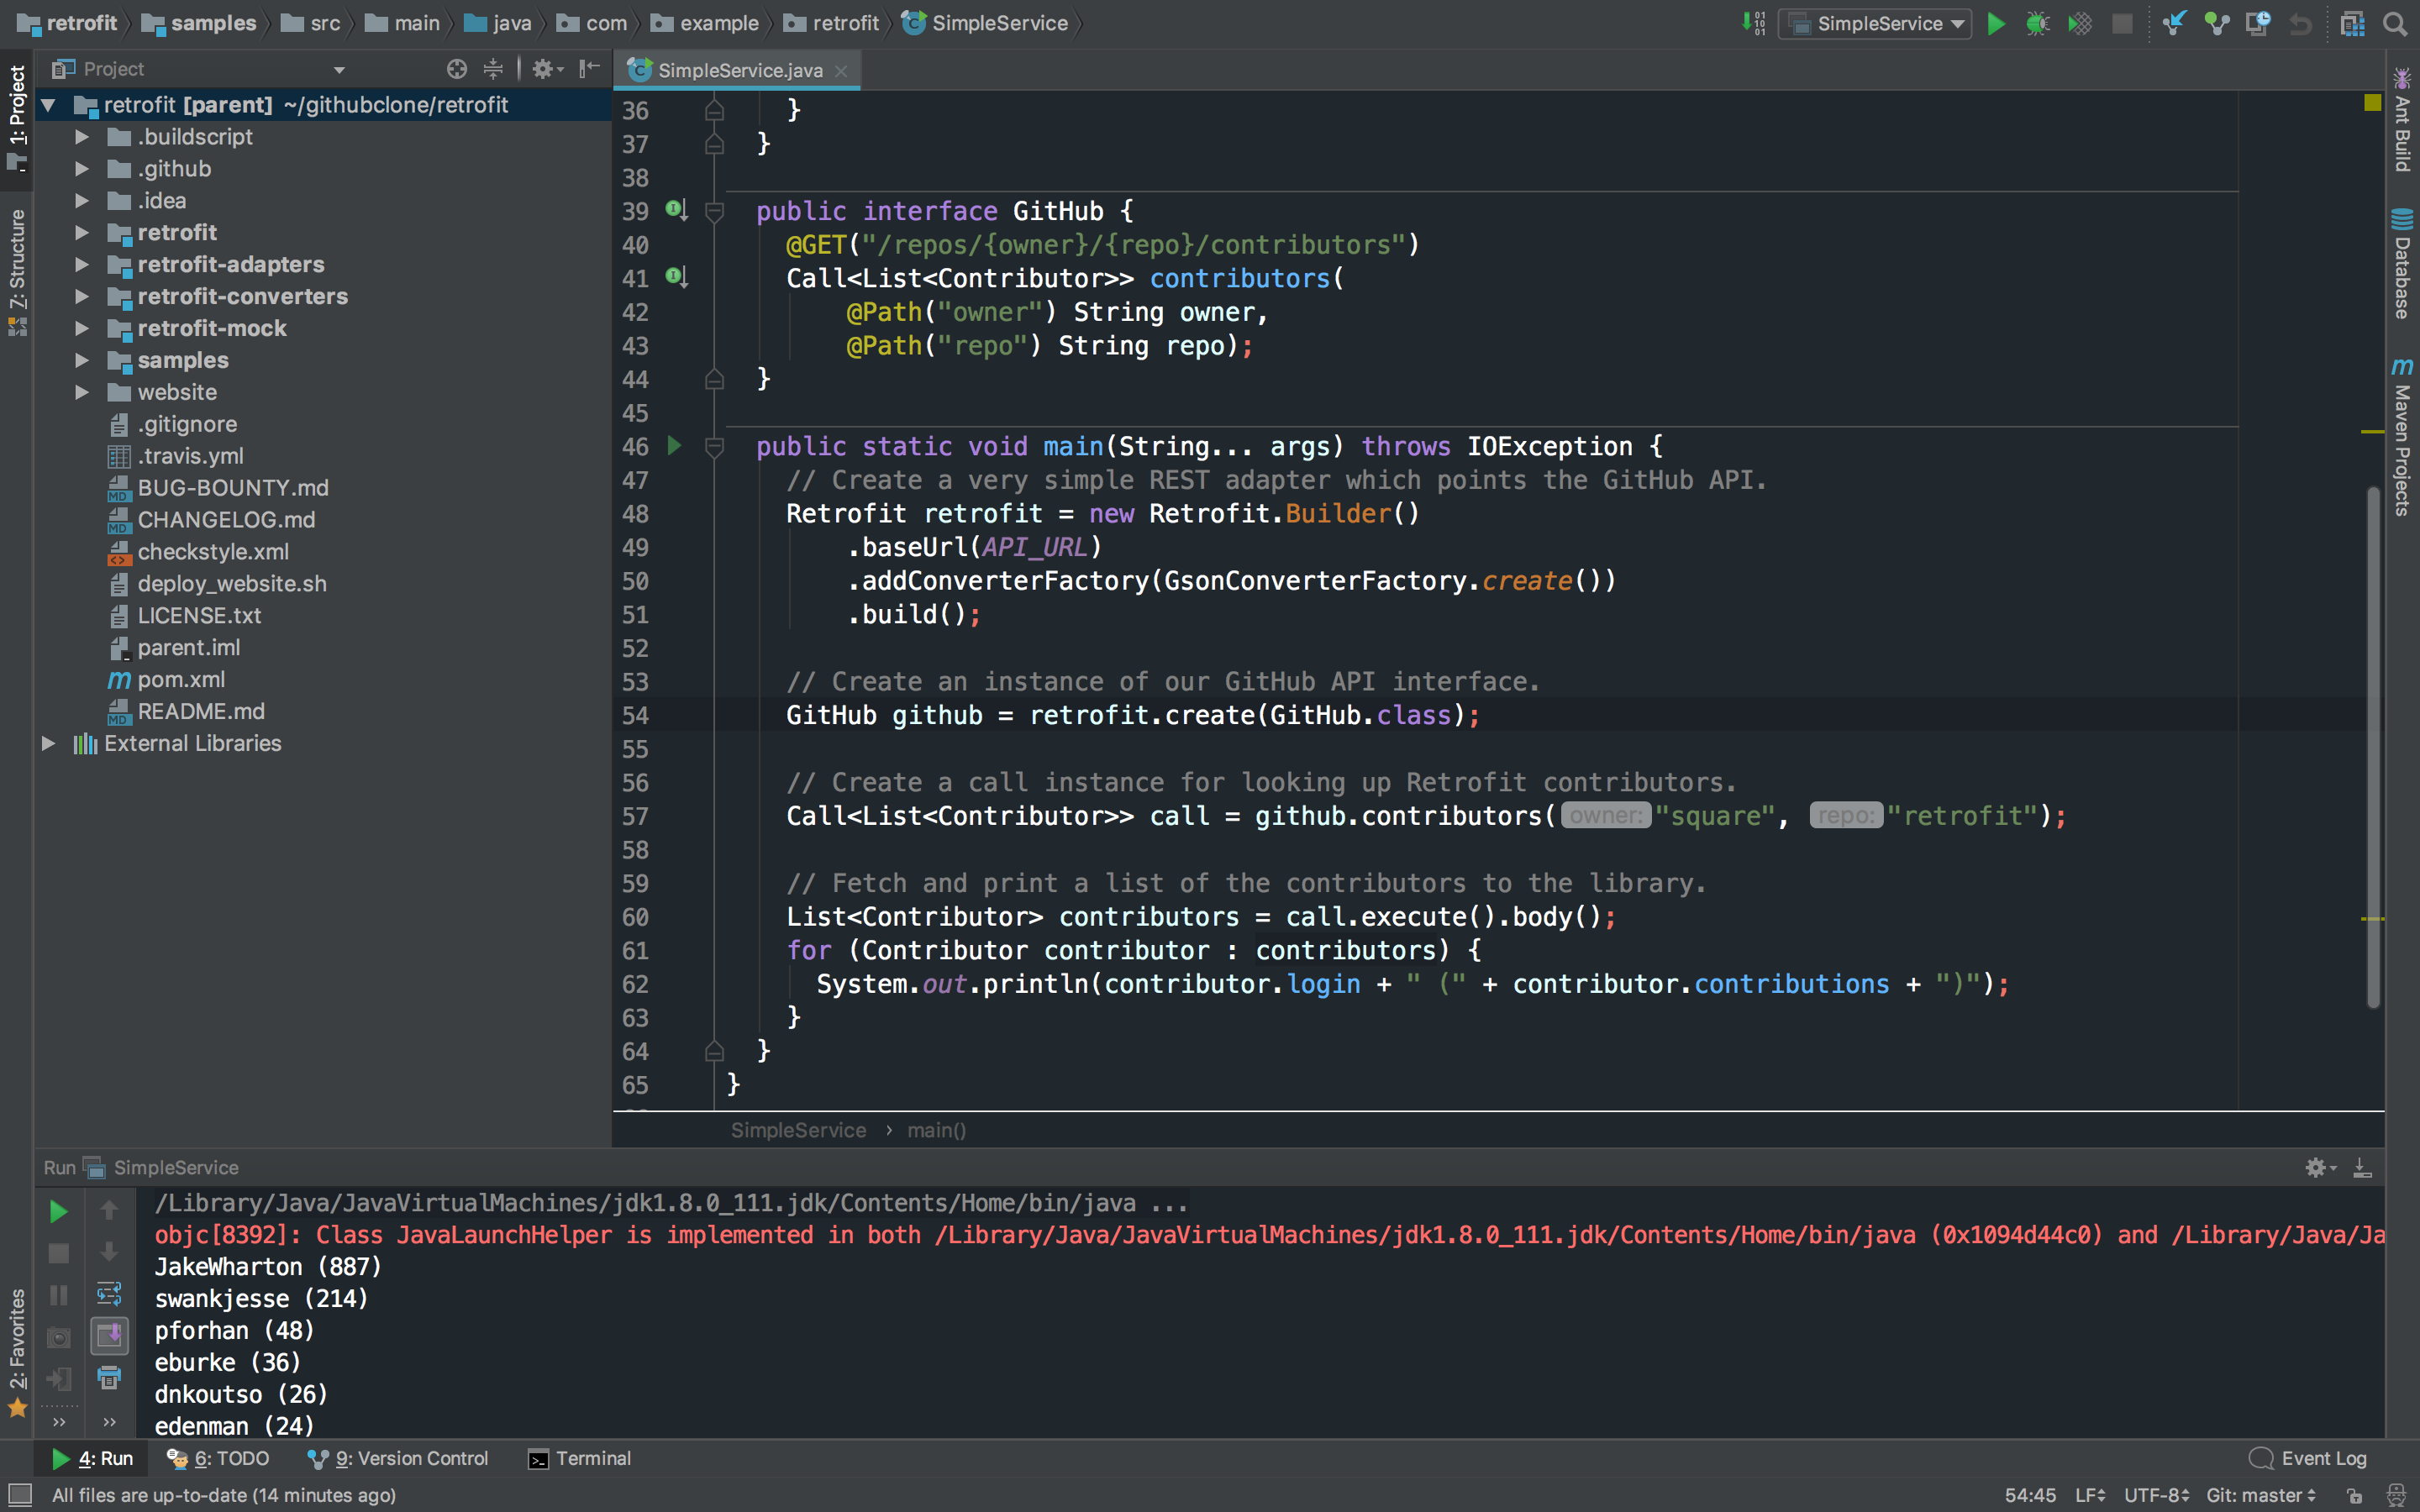2420x1512 pixels.
Task: Print console output using the printer icon
Action: (x=109, y=1378)
